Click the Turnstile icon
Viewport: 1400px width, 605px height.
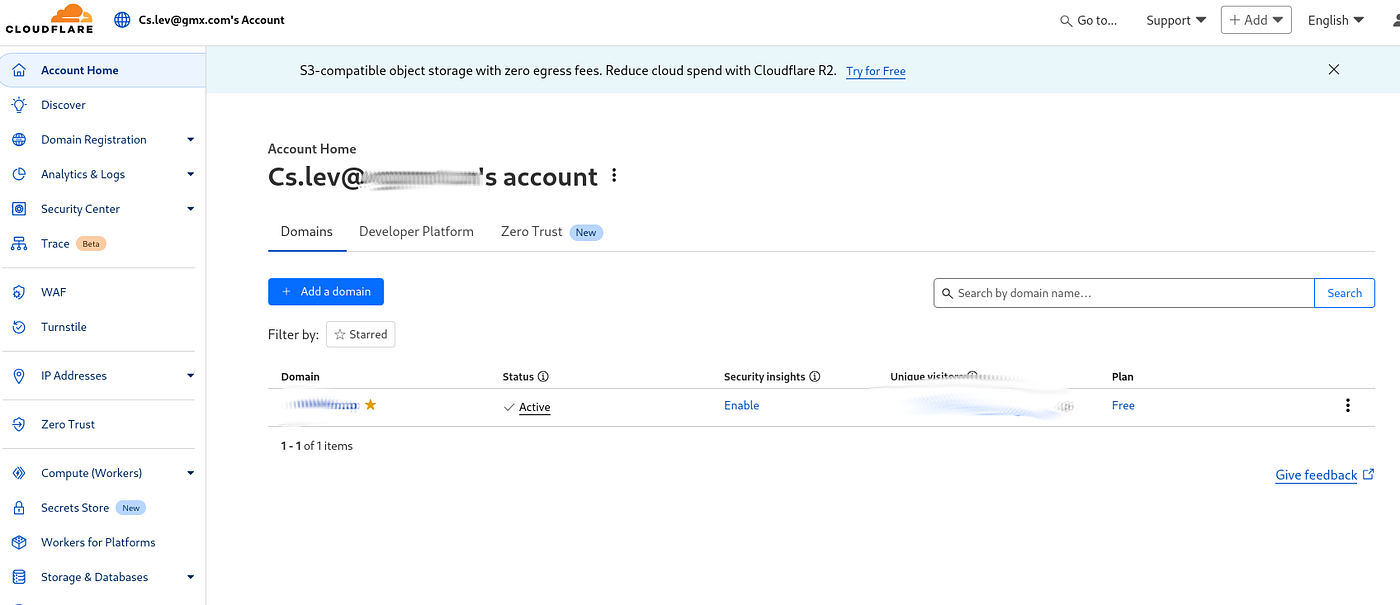tap(19, 327)
